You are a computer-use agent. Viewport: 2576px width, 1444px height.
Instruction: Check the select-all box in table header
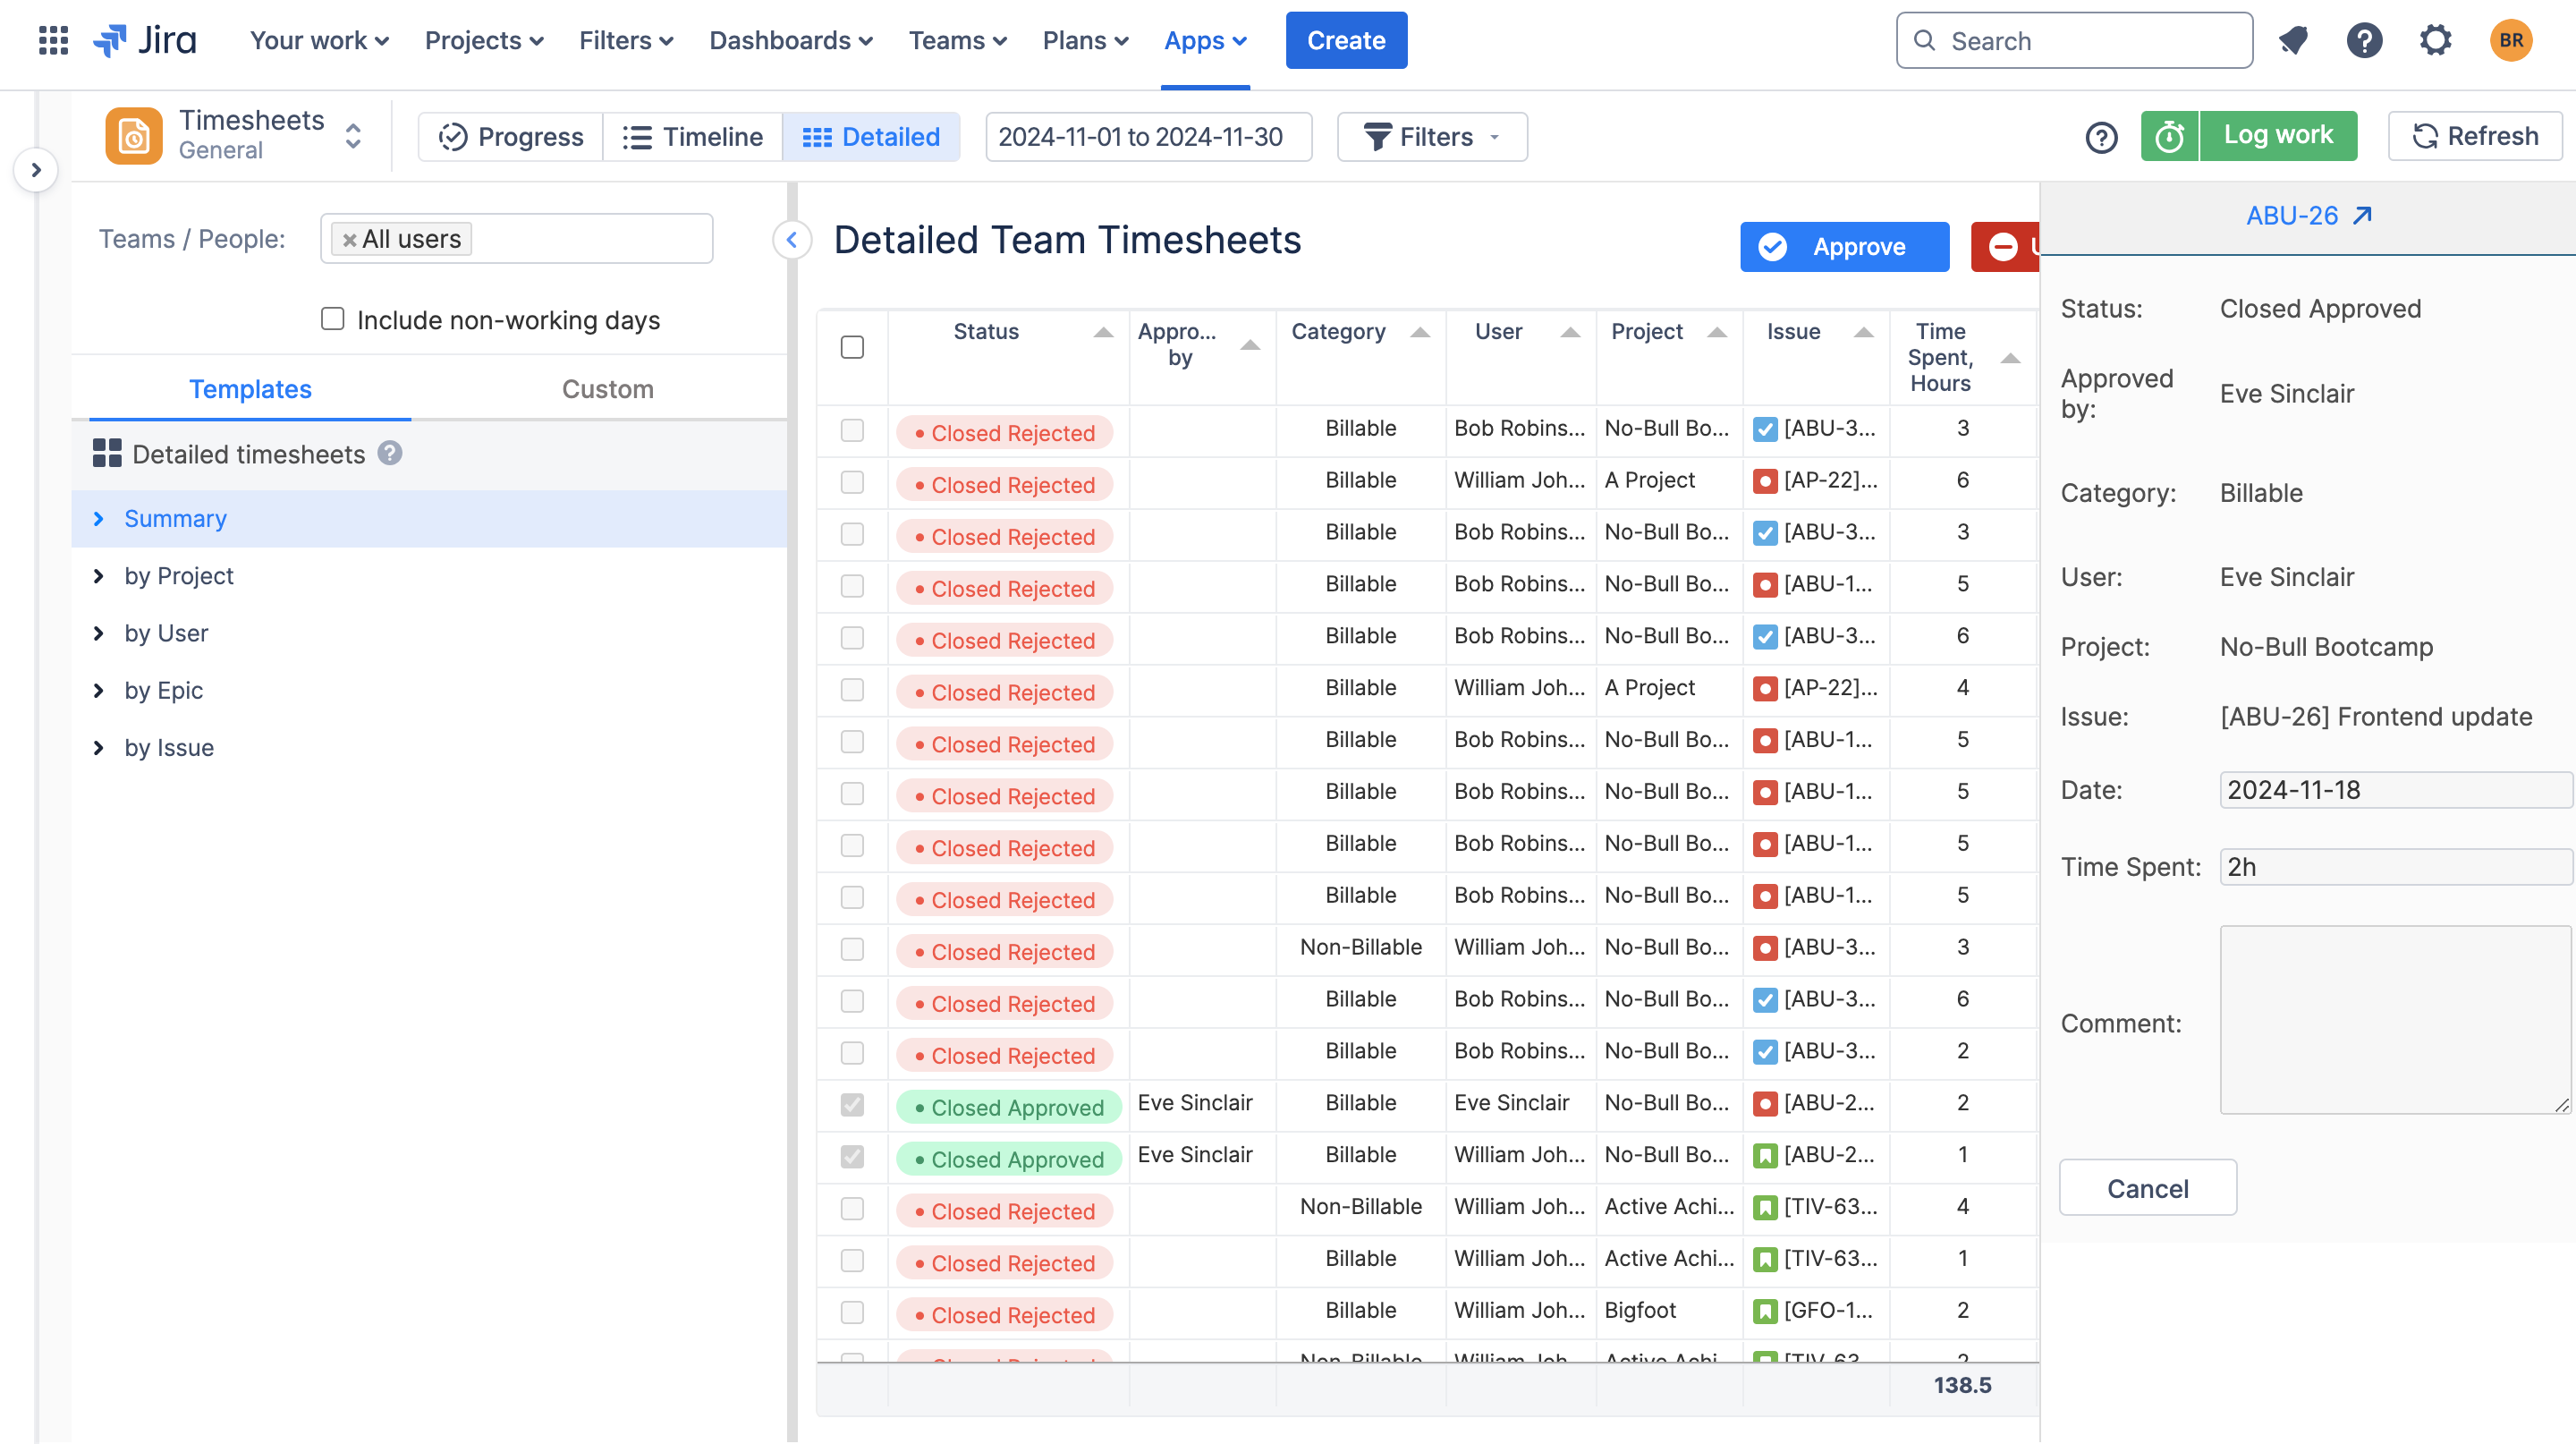coord(852,347)
